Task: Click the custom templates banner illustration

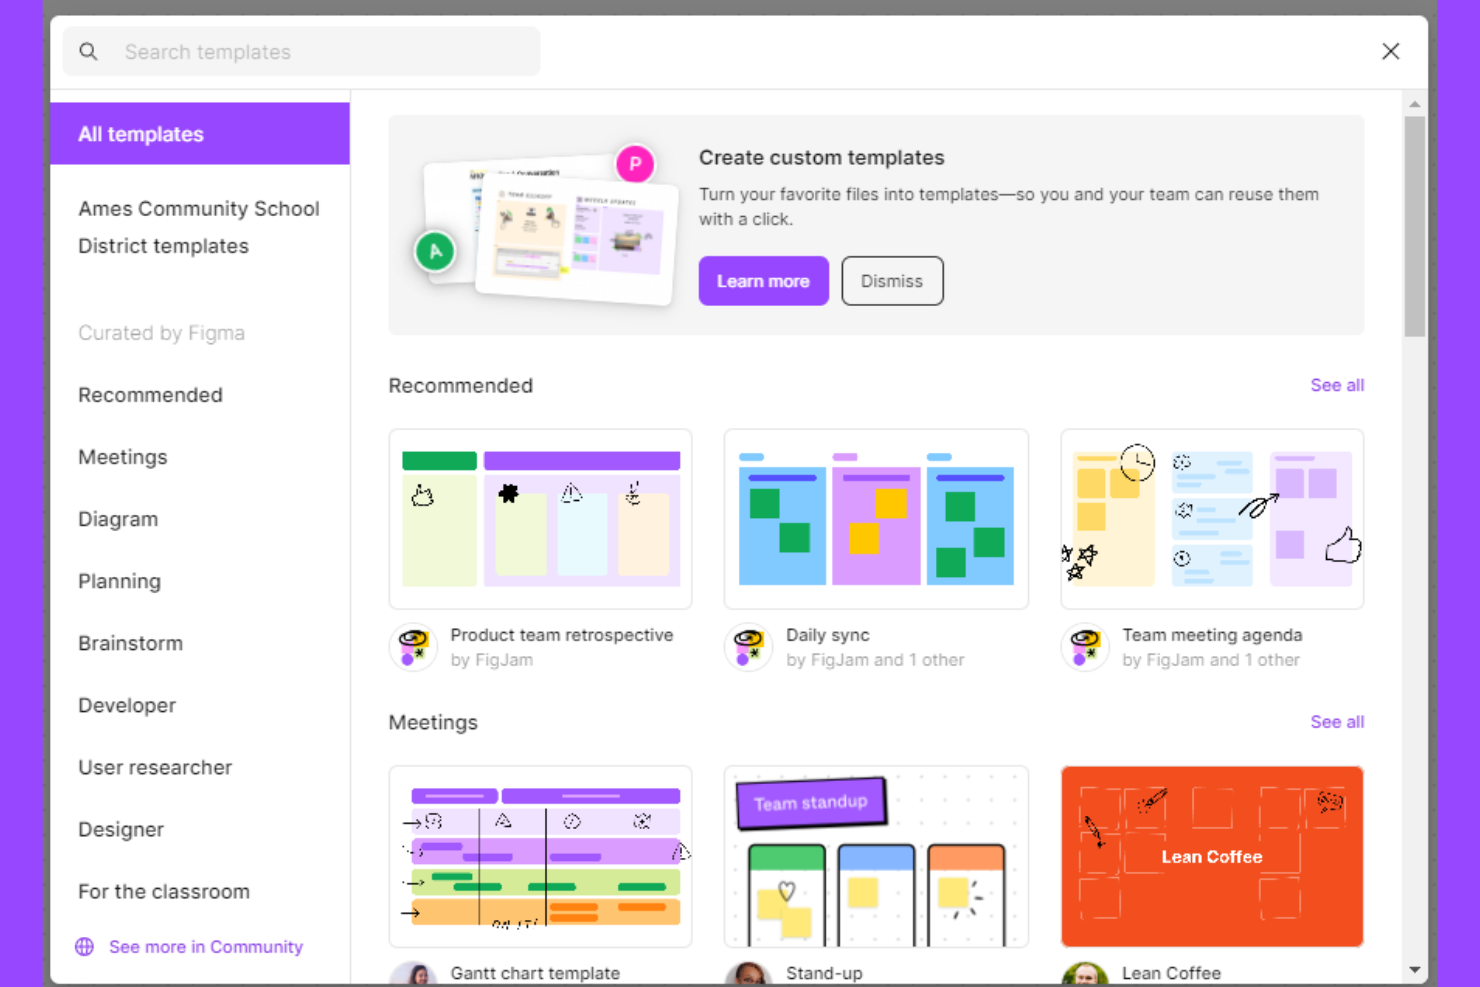Action: [547, 225]
